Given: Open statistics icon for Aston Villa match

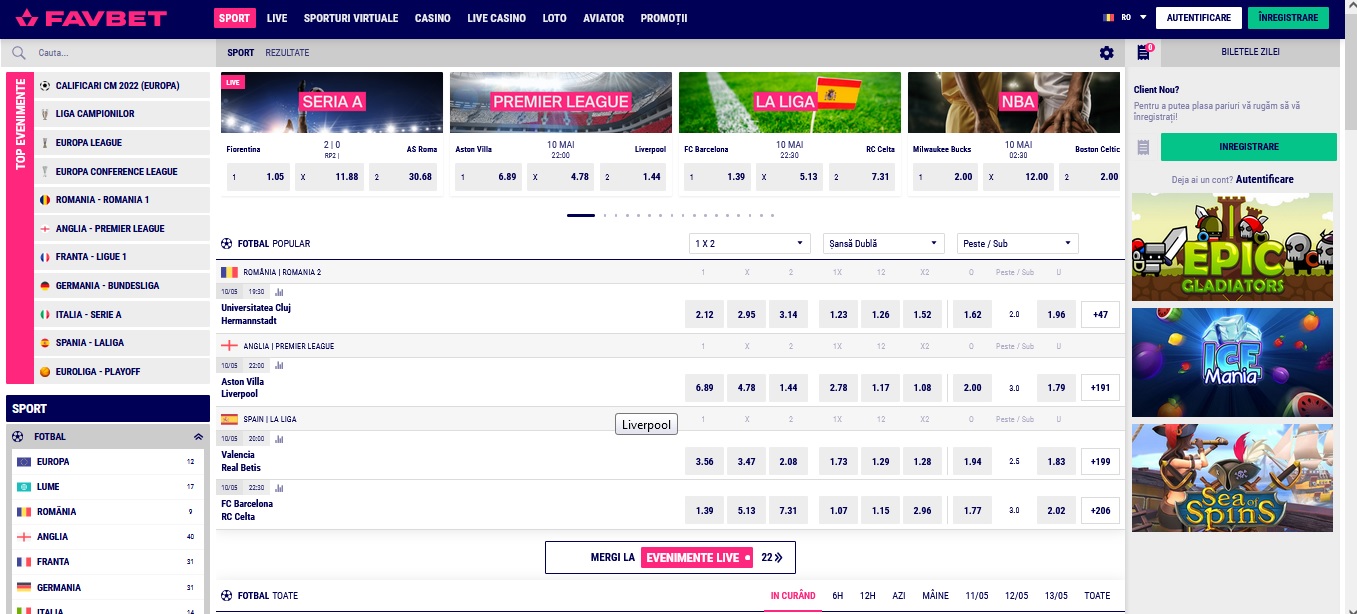Looking at the screenshot, I should point(279,366).
